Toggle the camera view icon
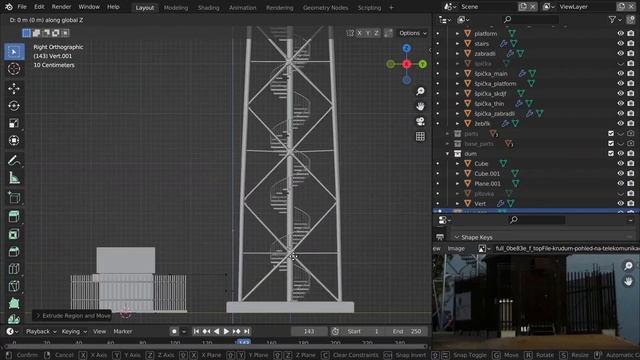Image resolution: width=640 pixels, height=360 pixels. [420, 121]
